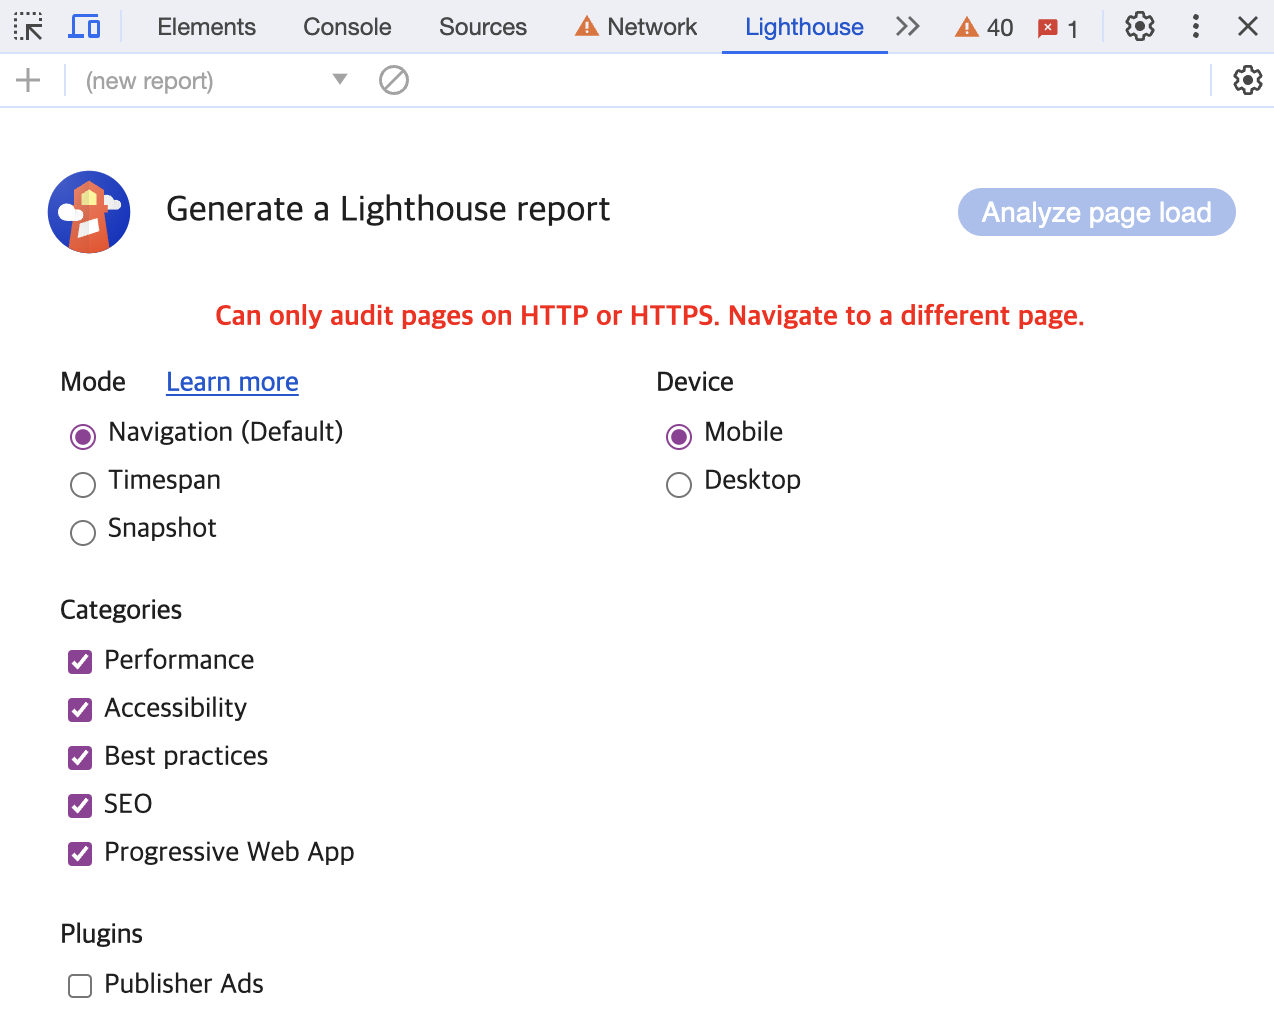Click the plus icon to add new report
The image size is (1274, 1024).
(28, 80)
